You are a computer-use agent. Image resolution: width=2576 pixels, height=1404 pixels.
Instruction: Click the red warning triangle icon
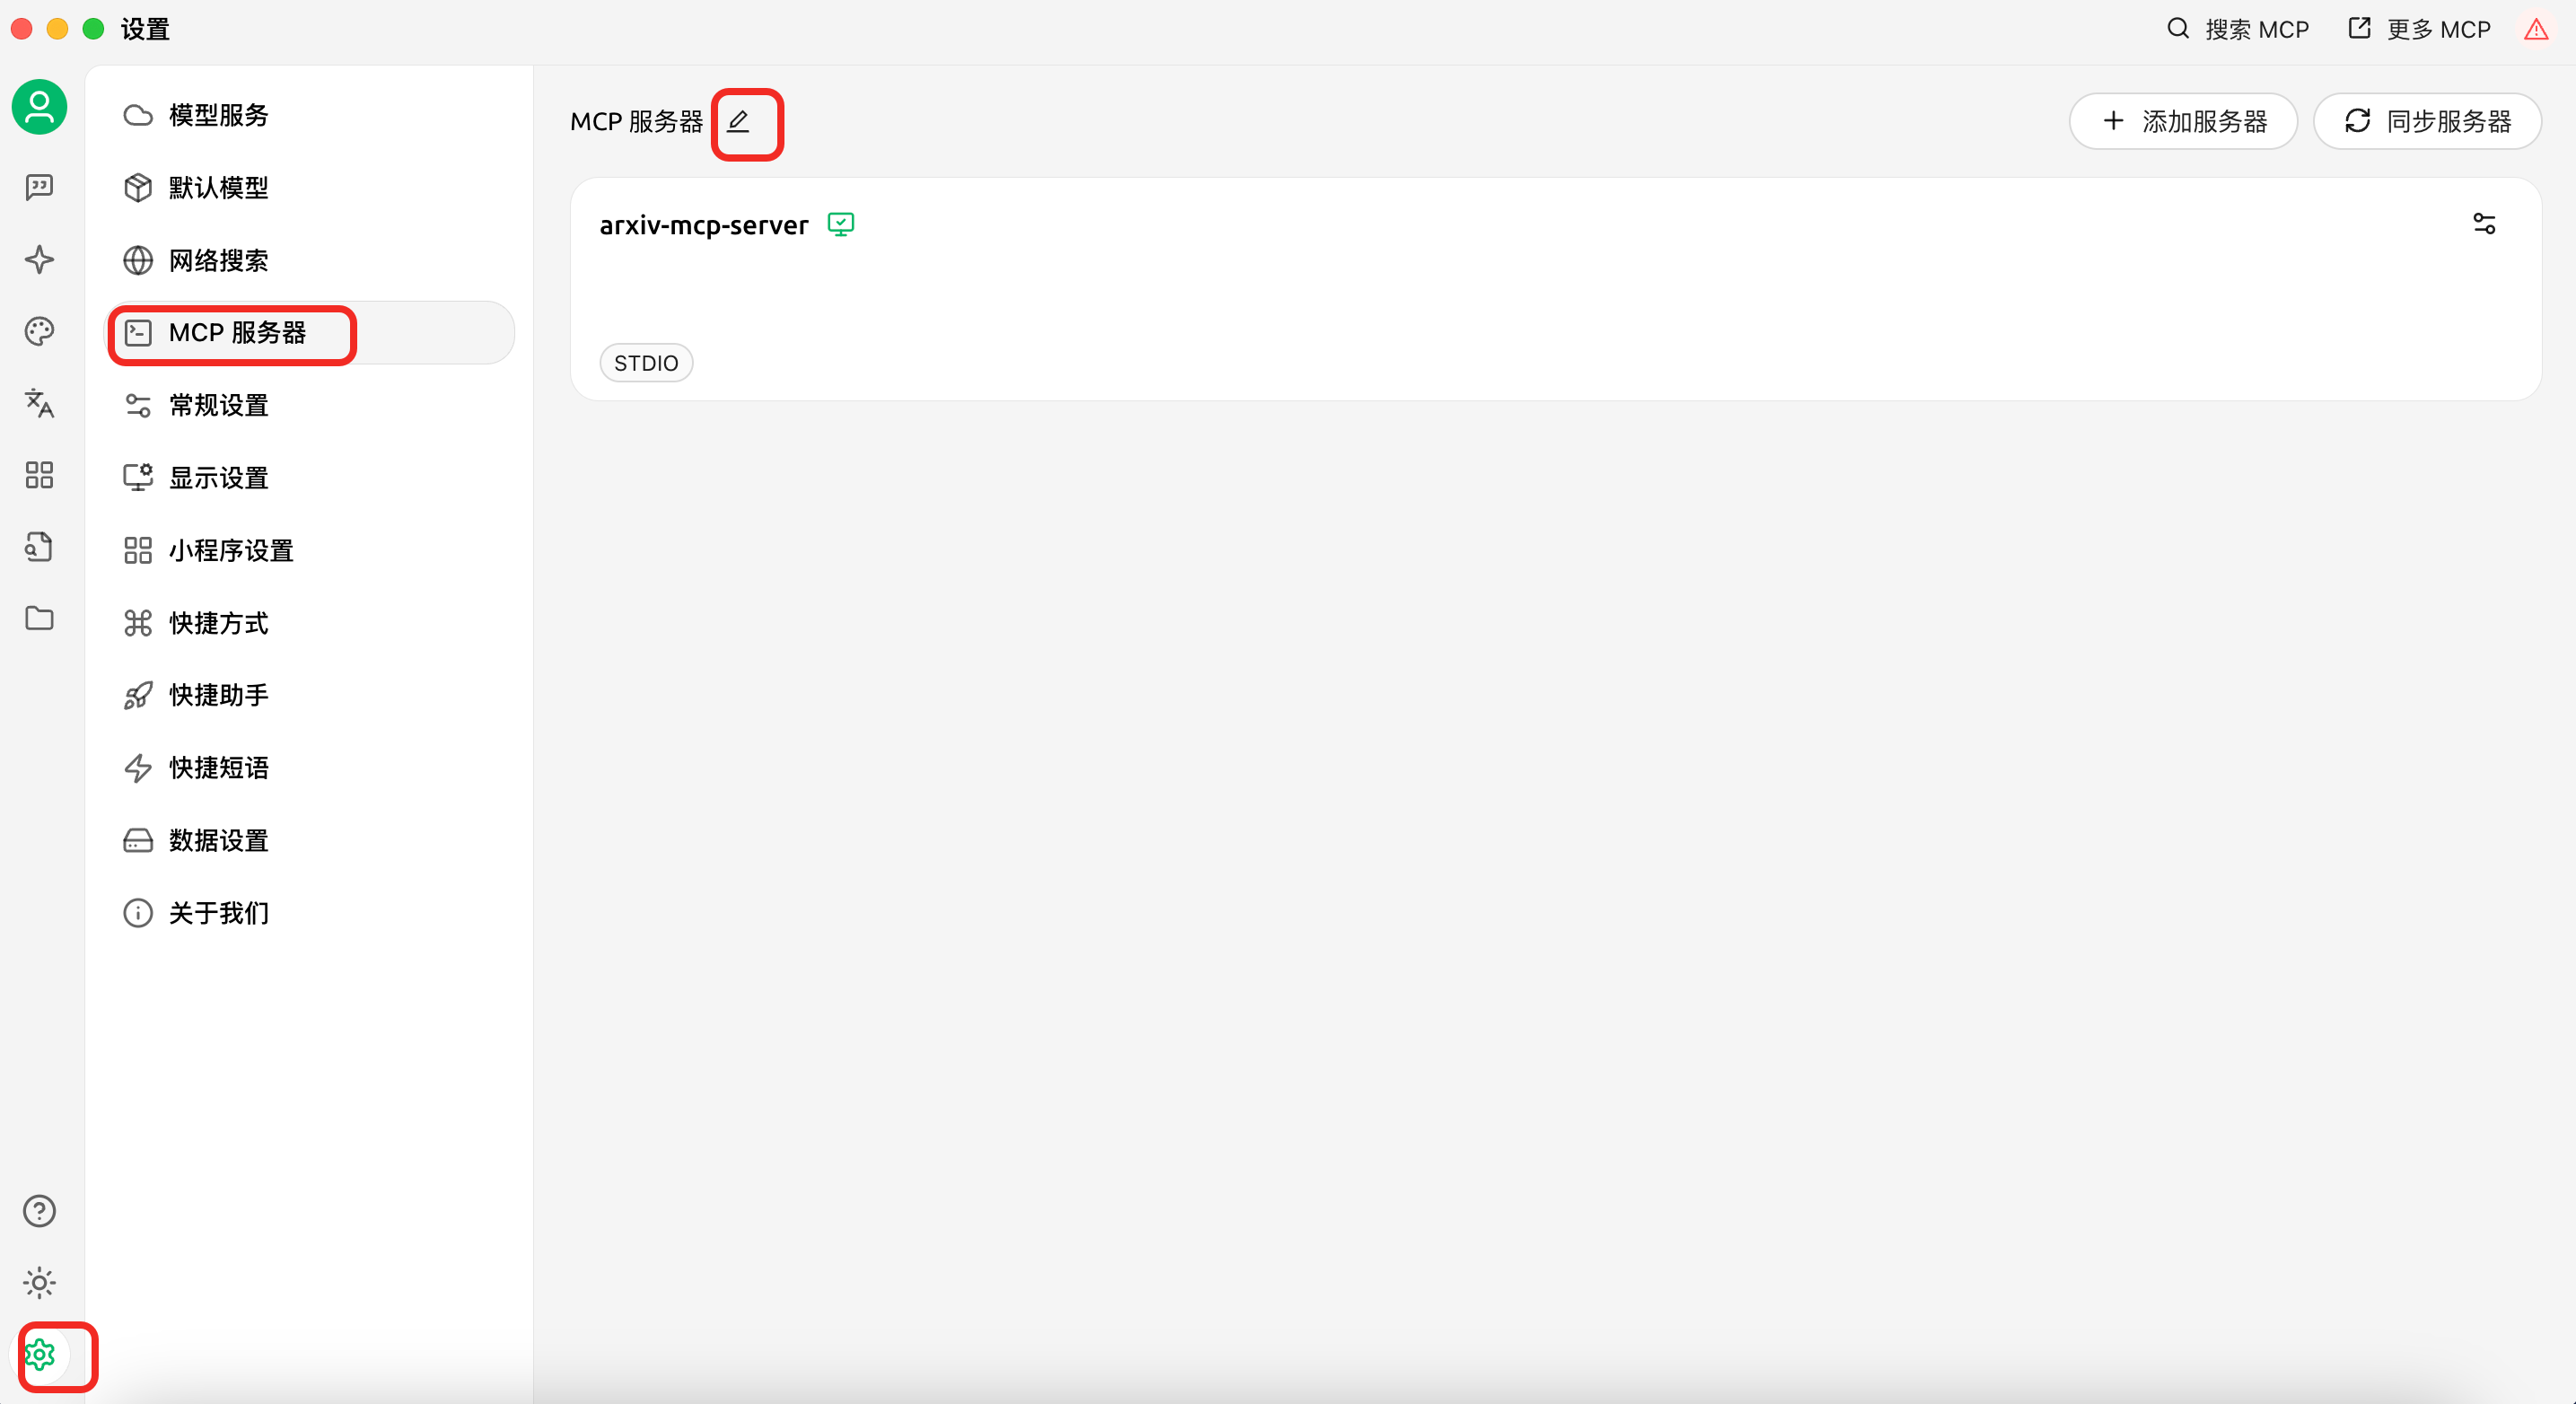2535,30
